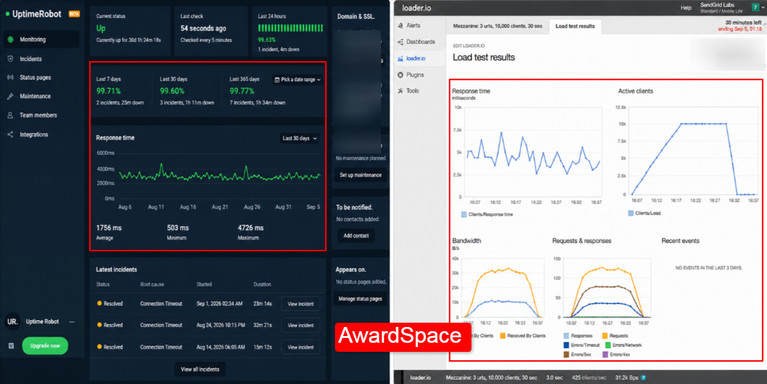This screenshot has width=767, height=384.
Task: Click the 99.60% Last 30 days uptime value
Action: (172, 91)
